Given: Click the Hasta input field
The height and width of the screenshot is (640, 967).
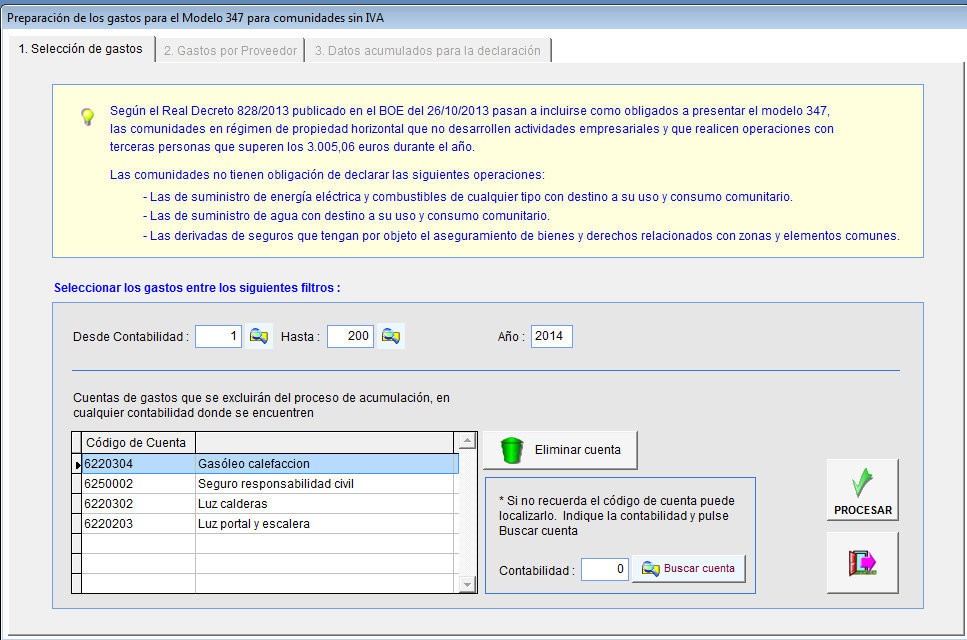Looking at the screenshot, I should pyautogui.click(x=350, y=337).
